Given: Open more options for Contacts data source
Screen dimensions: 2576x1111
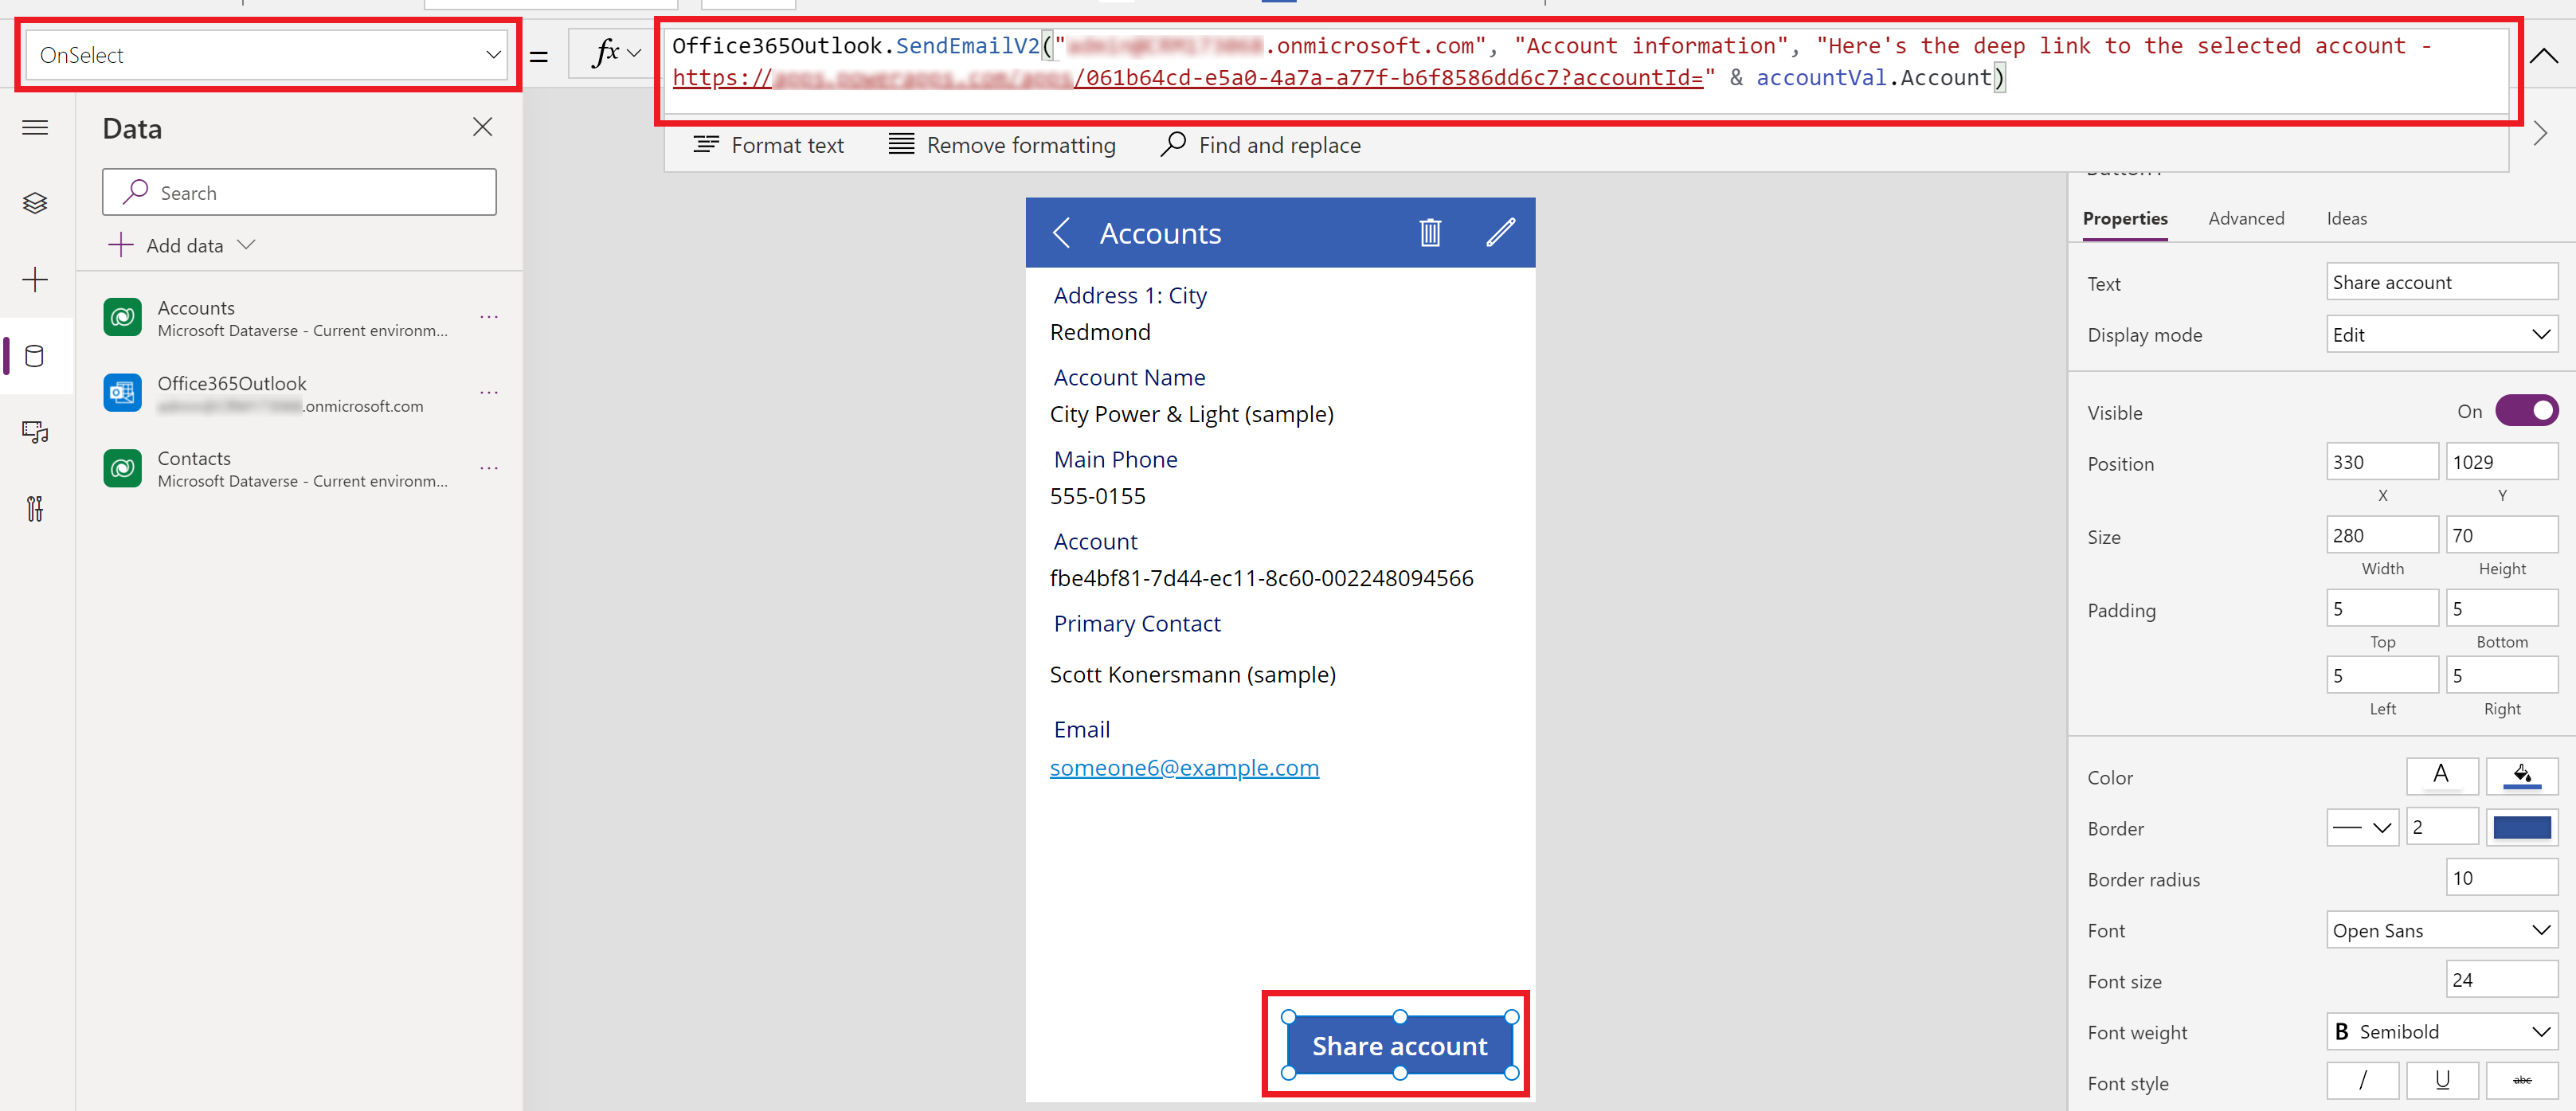Looking at the screenshot, I should (489, 467).
